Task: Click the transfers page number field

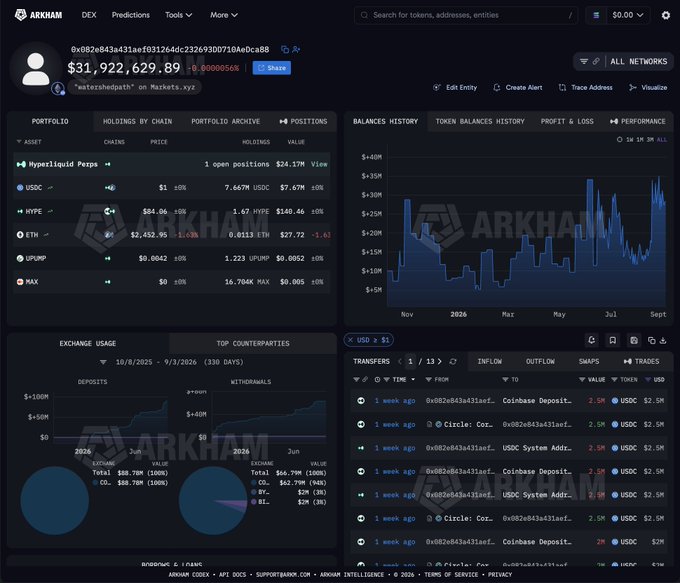Action: coord(410,361)
